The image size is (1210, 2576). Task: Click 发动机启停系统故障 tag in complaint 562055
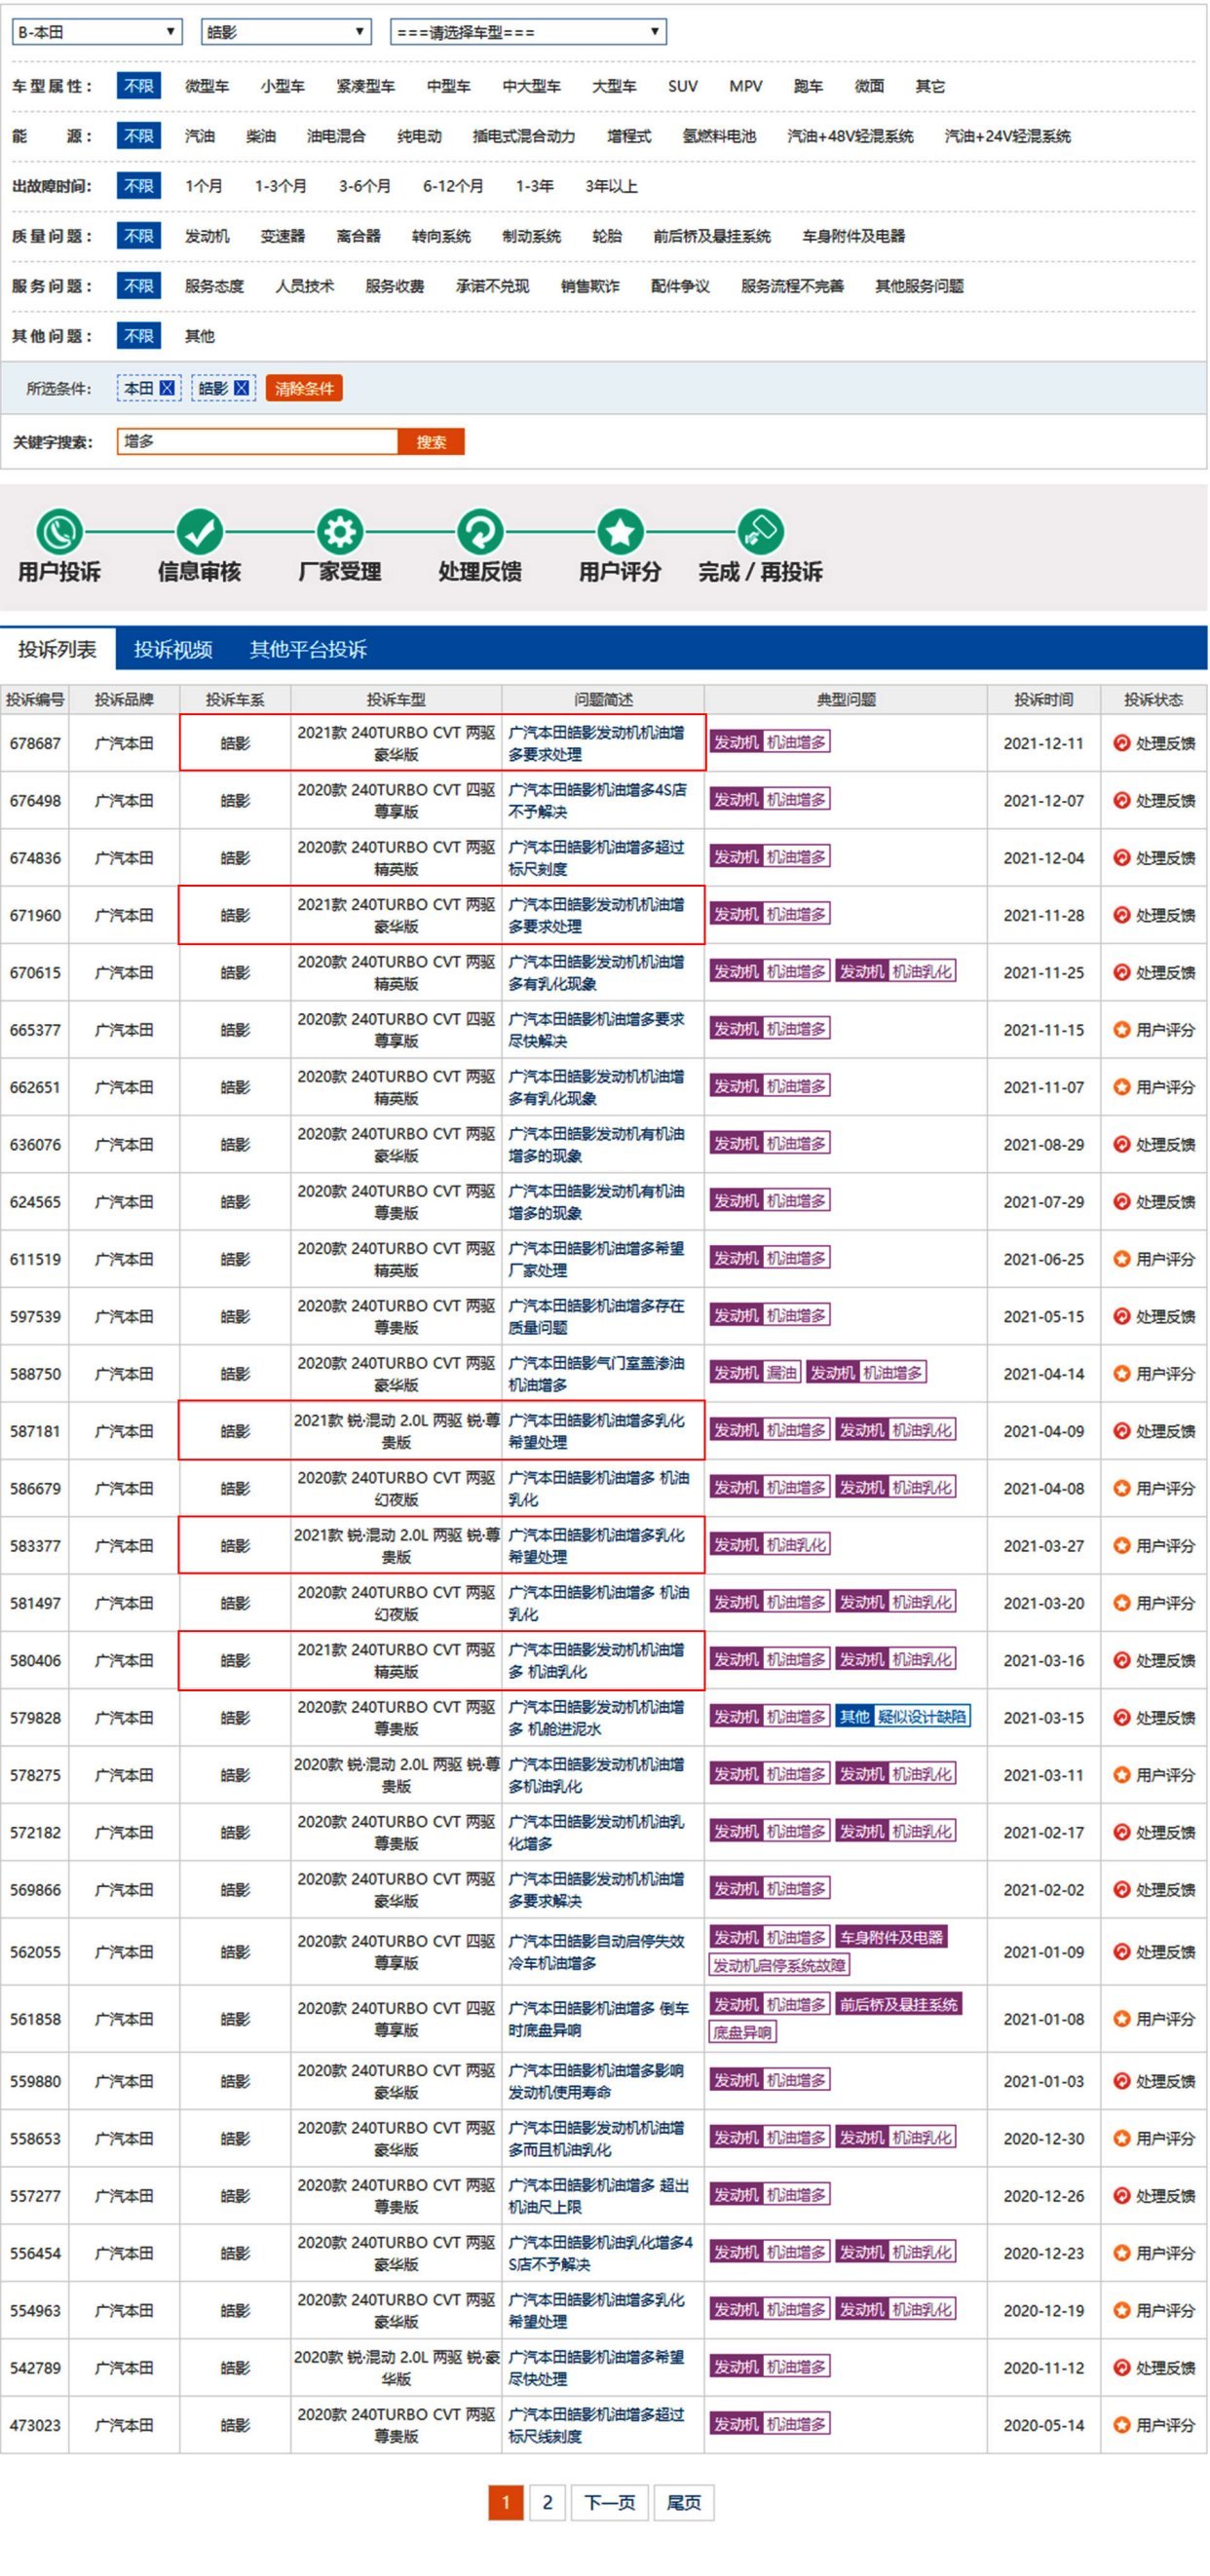pos(779,1965)
